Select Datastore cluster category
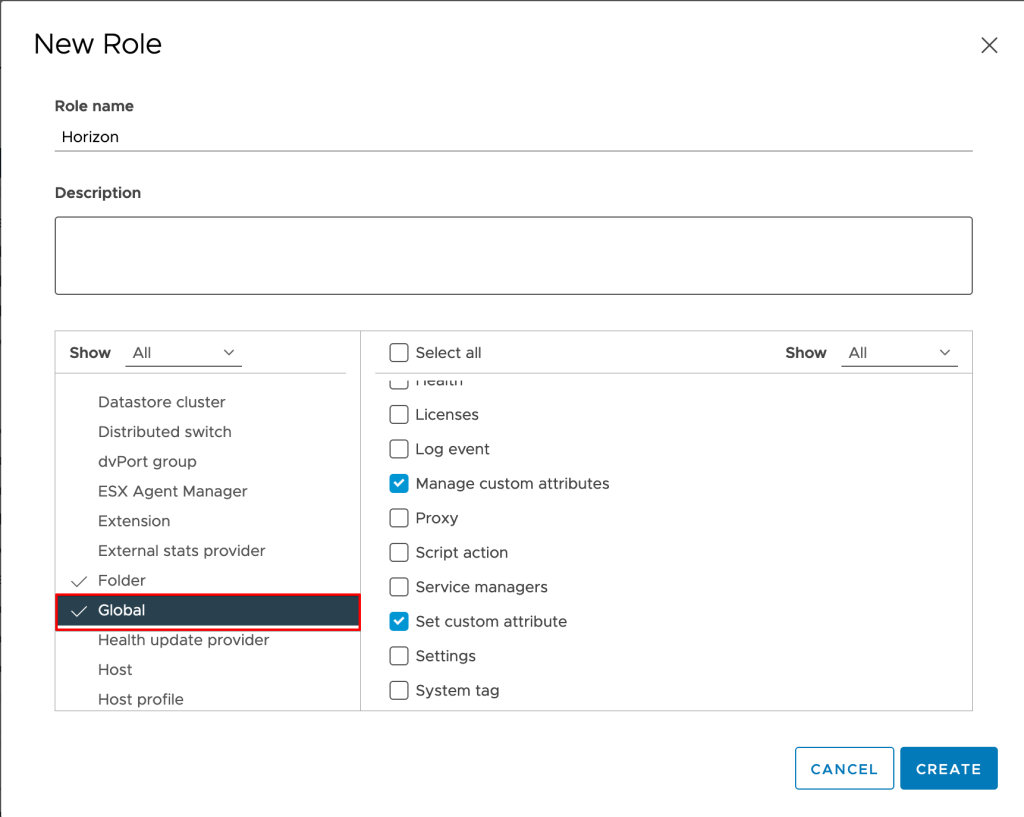Screen dimensions: 1024x817 [x=161, y=402]
